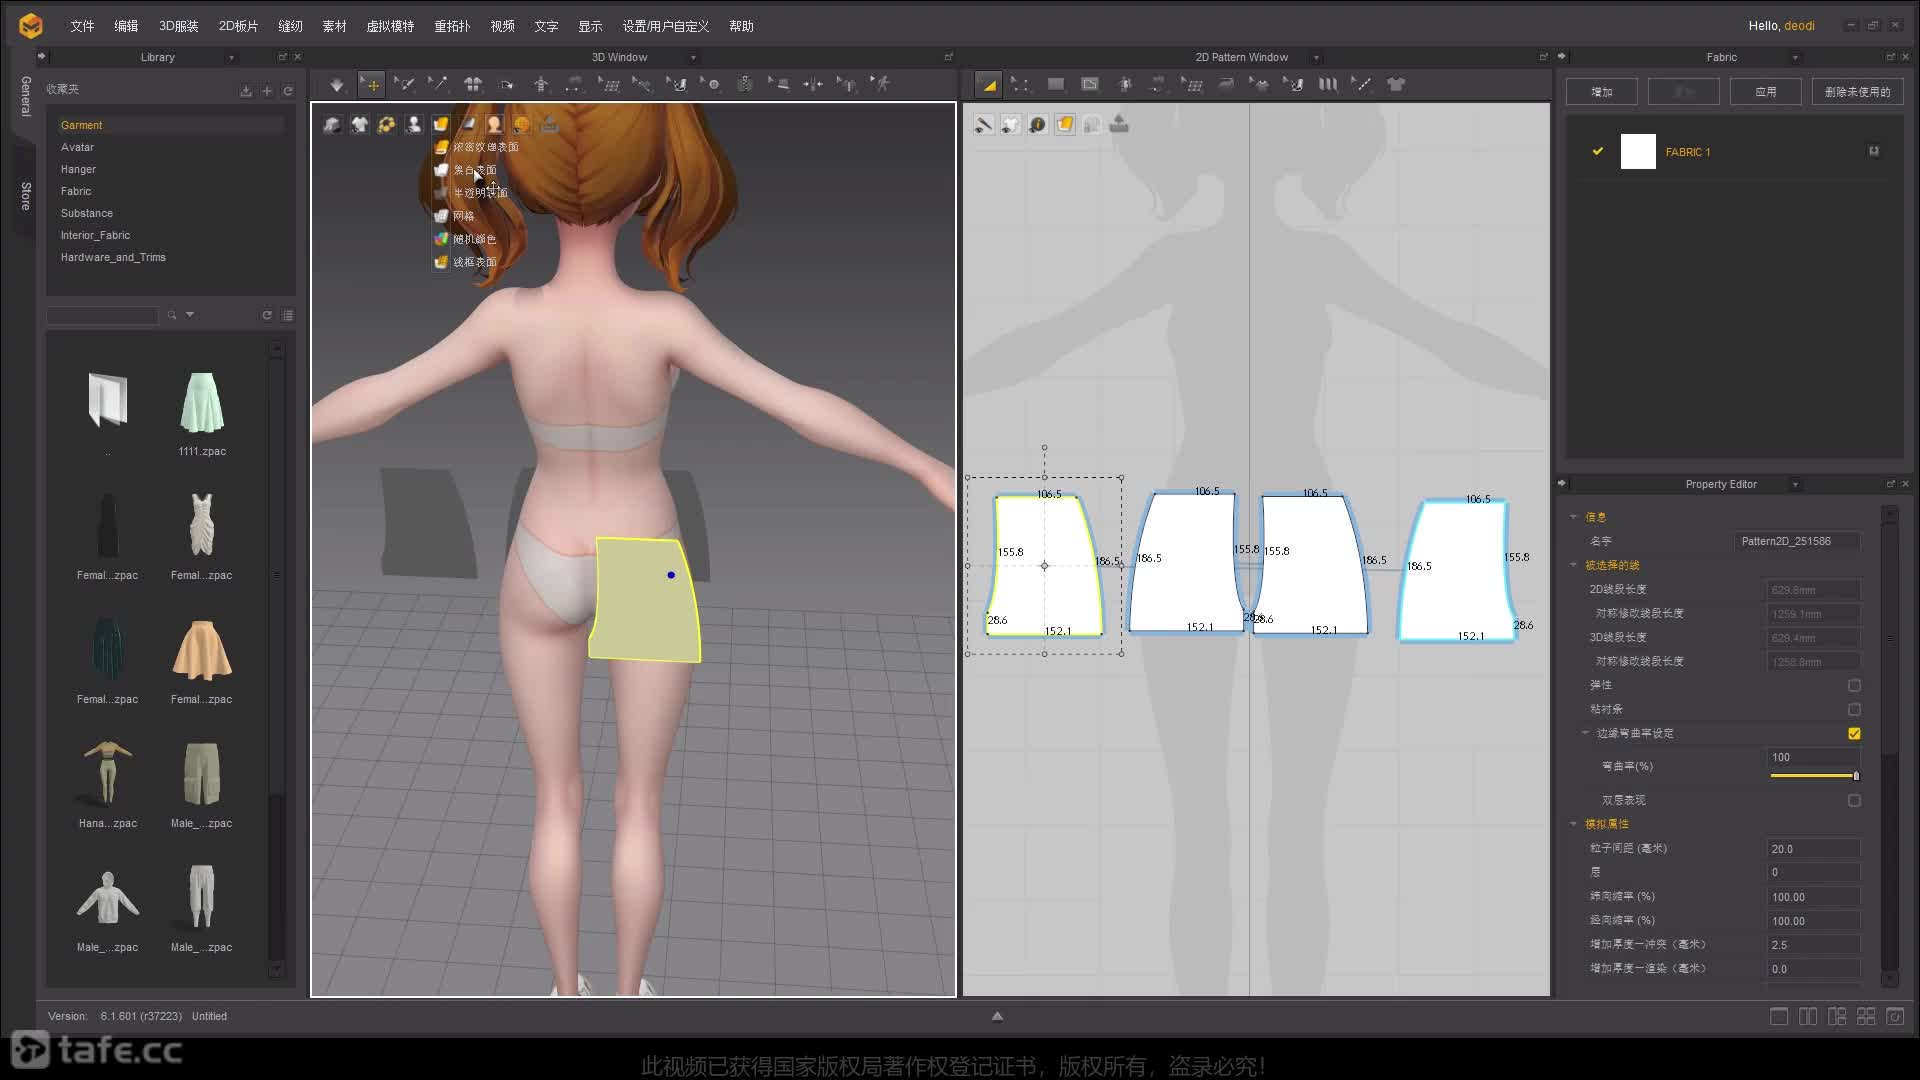Click the Edit Avatar walking figure icon

(x=880, y=85)
